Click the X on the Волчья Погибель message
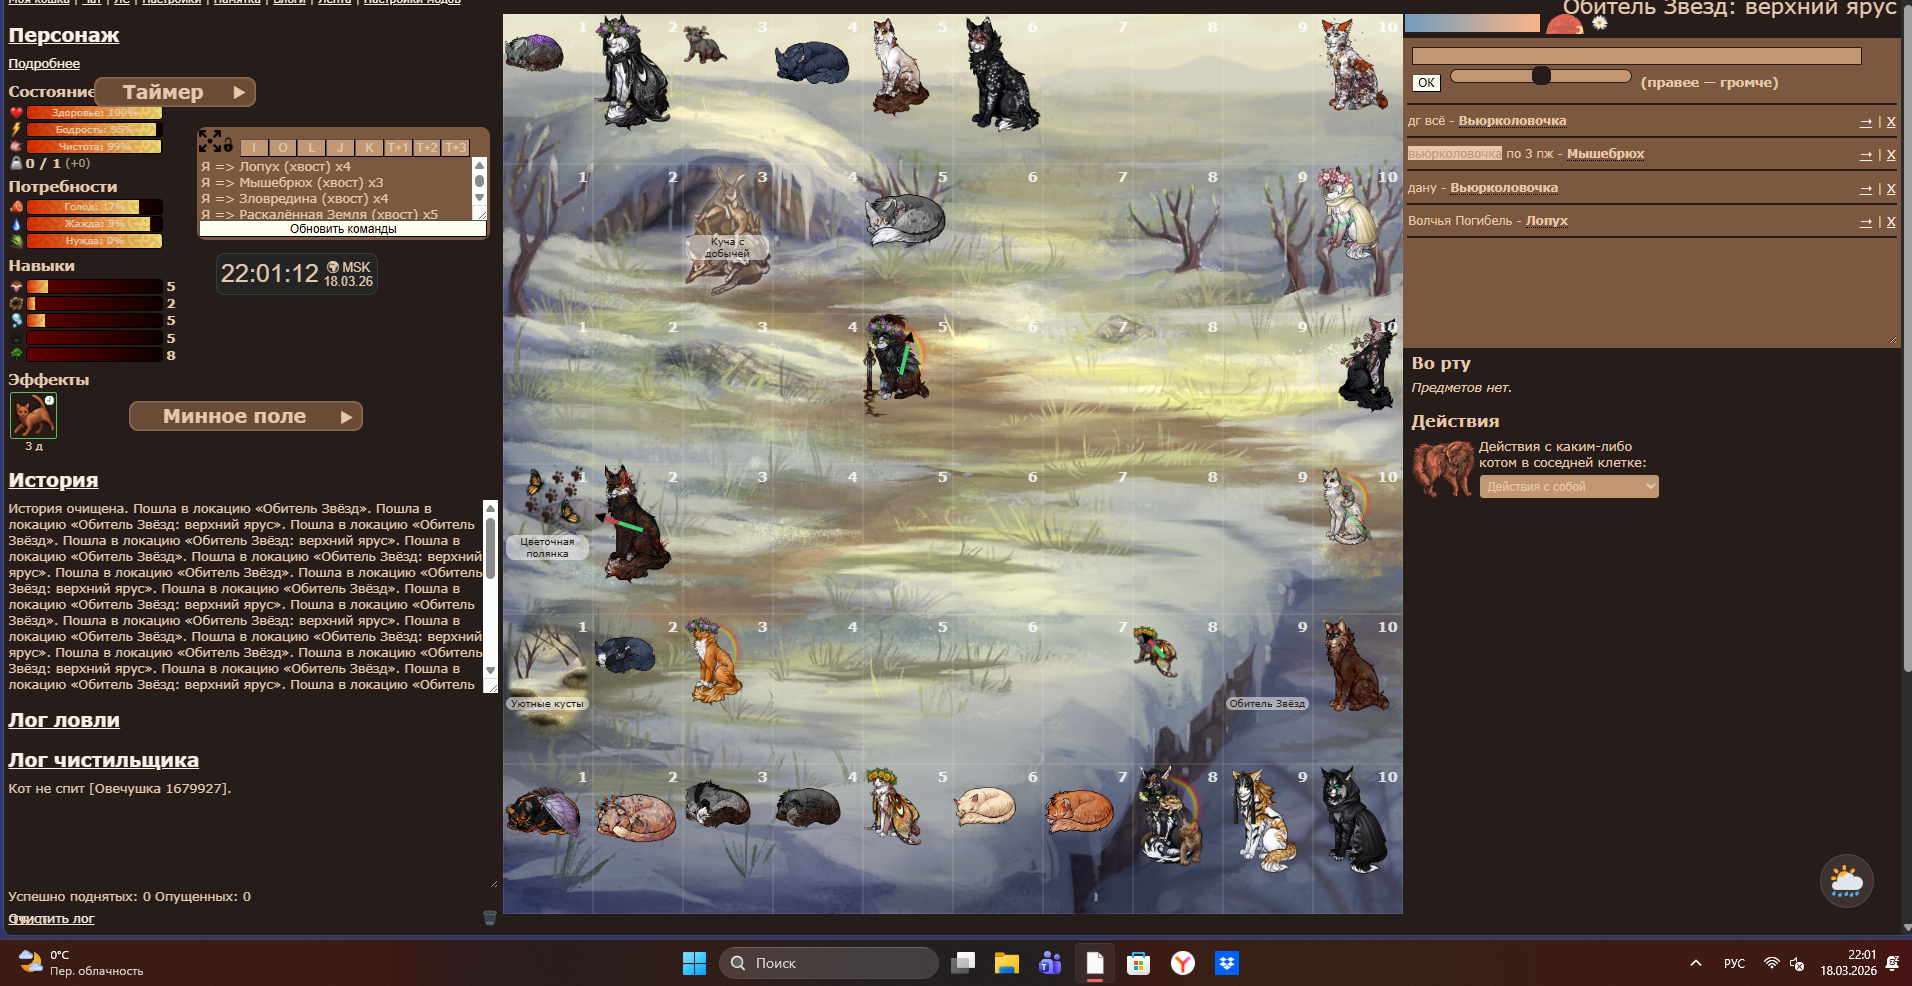1912x986 pixels. [x=1890, y=222]
